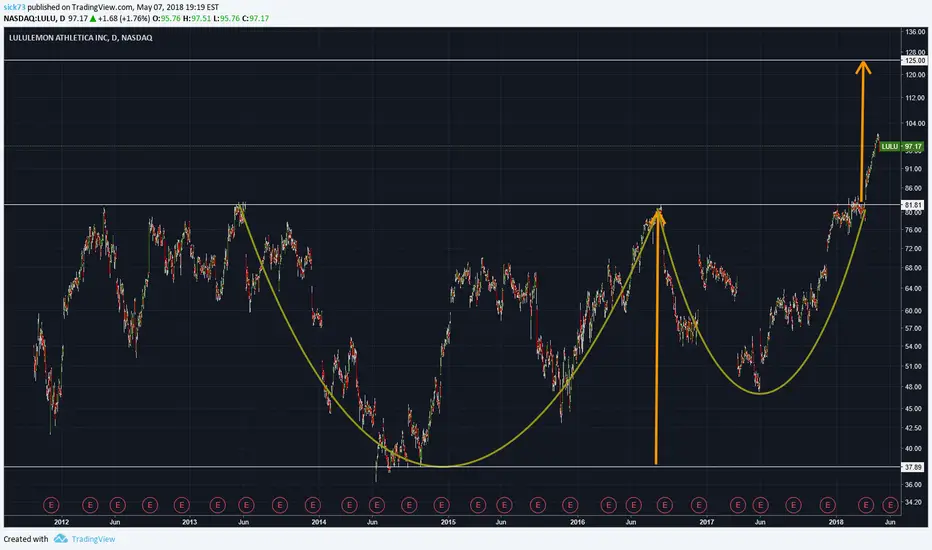
Task: Click the NASDAQ:LULU, D symbol text
Action: (34, 18)
